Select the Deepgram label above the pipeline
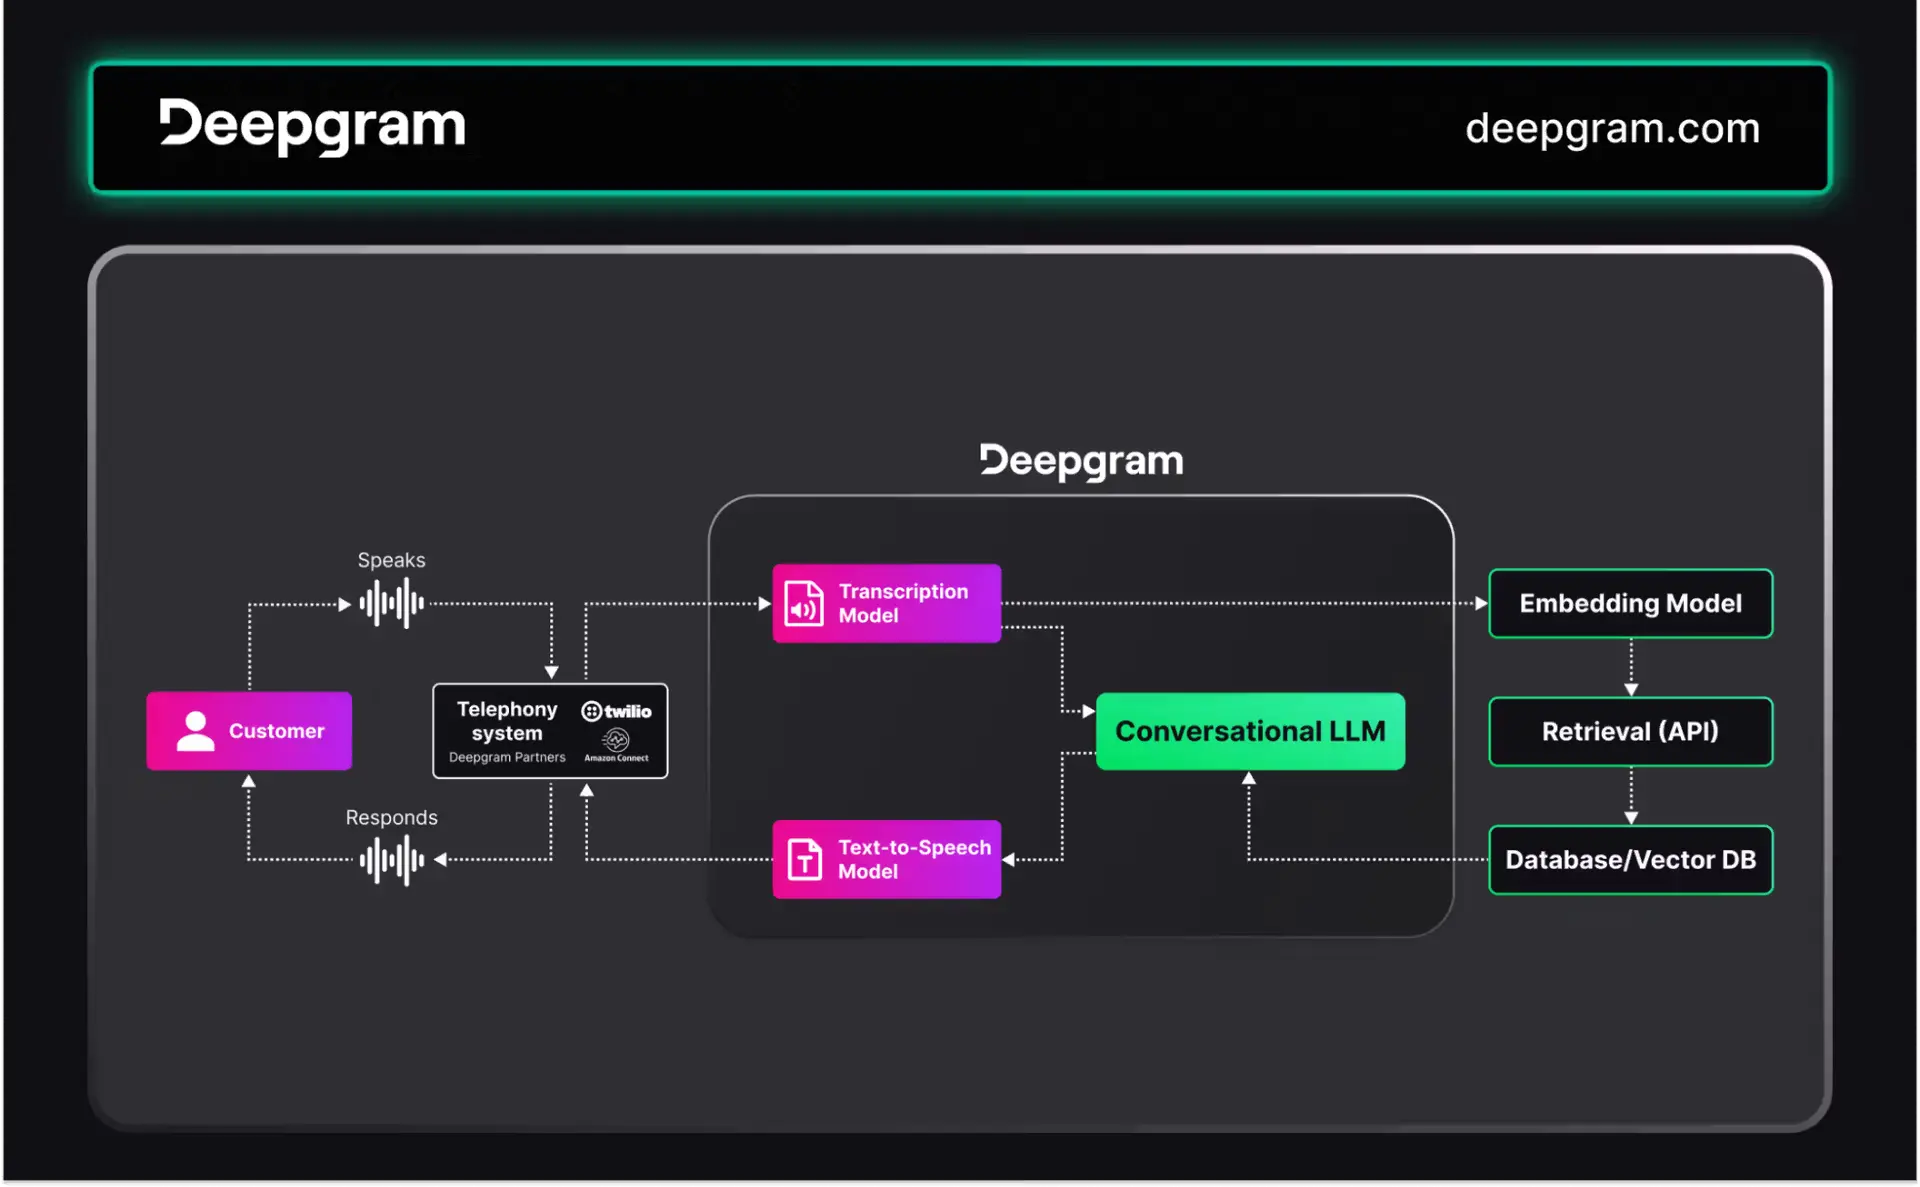This screenshot has height=1187, width=1920. [x=1080, y=460]
